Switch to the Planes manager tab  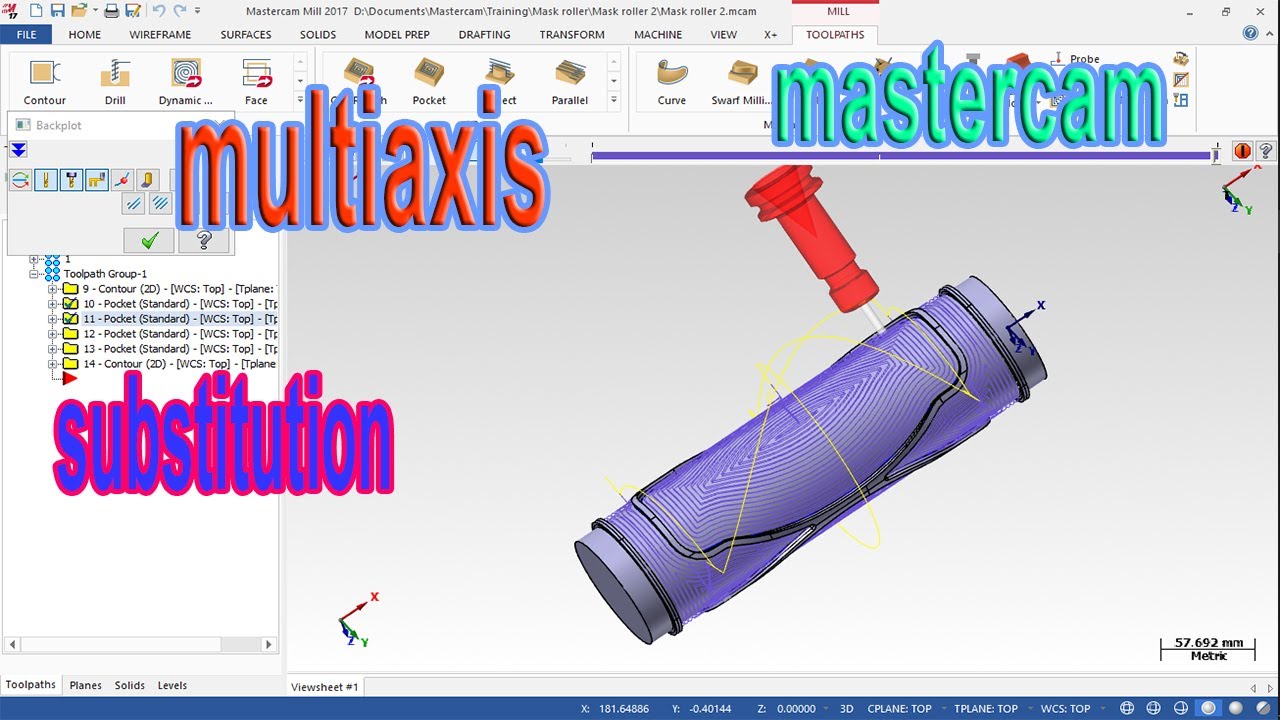point(85,685)
